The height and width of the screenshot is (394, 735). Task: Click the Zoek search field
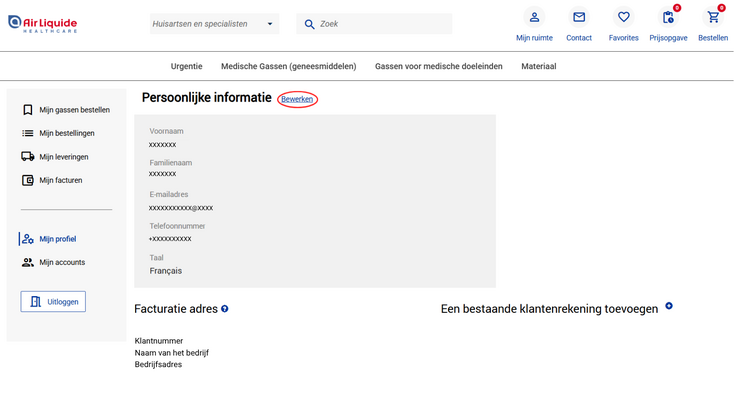374,24
